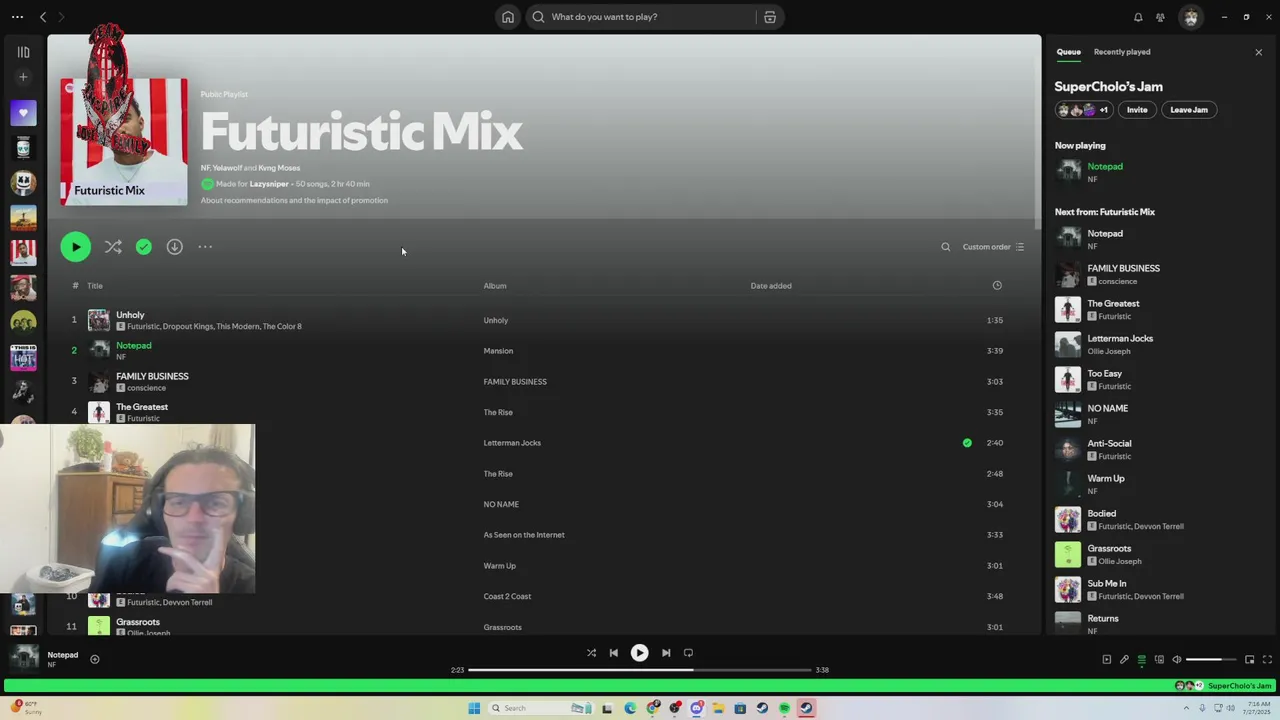Mute volume speaker icon in player
This screenshot has height=720, width=1280.
pos(1177,660)
